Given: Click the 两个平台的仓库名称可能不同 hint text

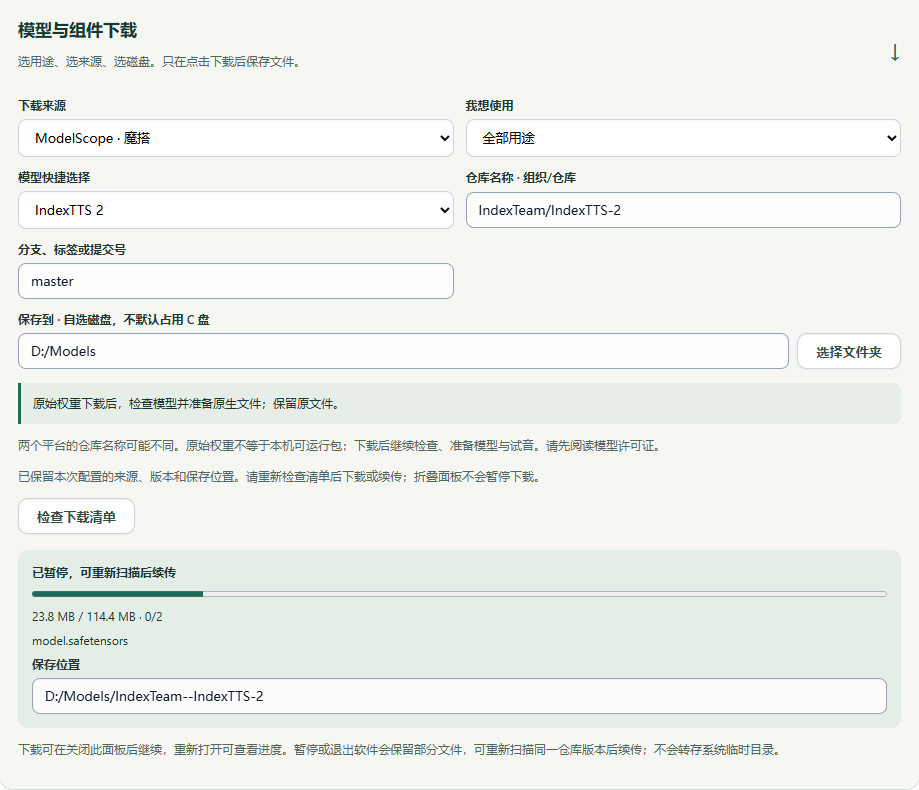Looking at the screenshot, I should [x=340, y=446].
